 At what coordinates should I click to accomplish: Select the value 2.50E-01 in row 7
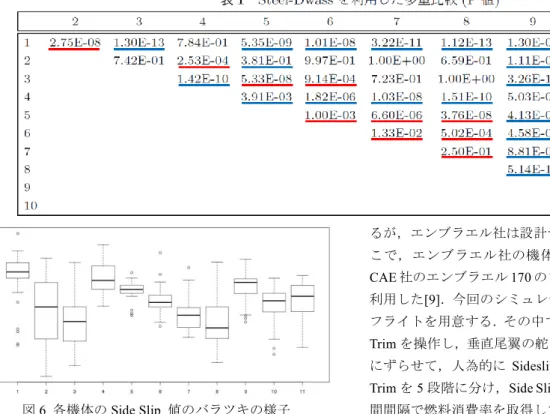[x=467, y=152]
